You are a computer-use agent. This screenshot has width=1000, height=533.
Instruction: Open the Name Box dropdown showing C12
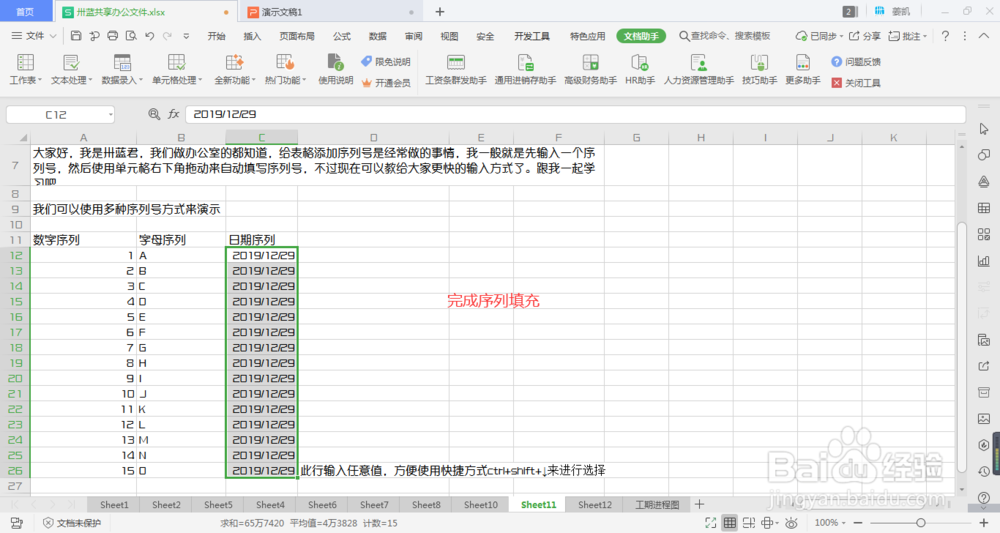110,115
